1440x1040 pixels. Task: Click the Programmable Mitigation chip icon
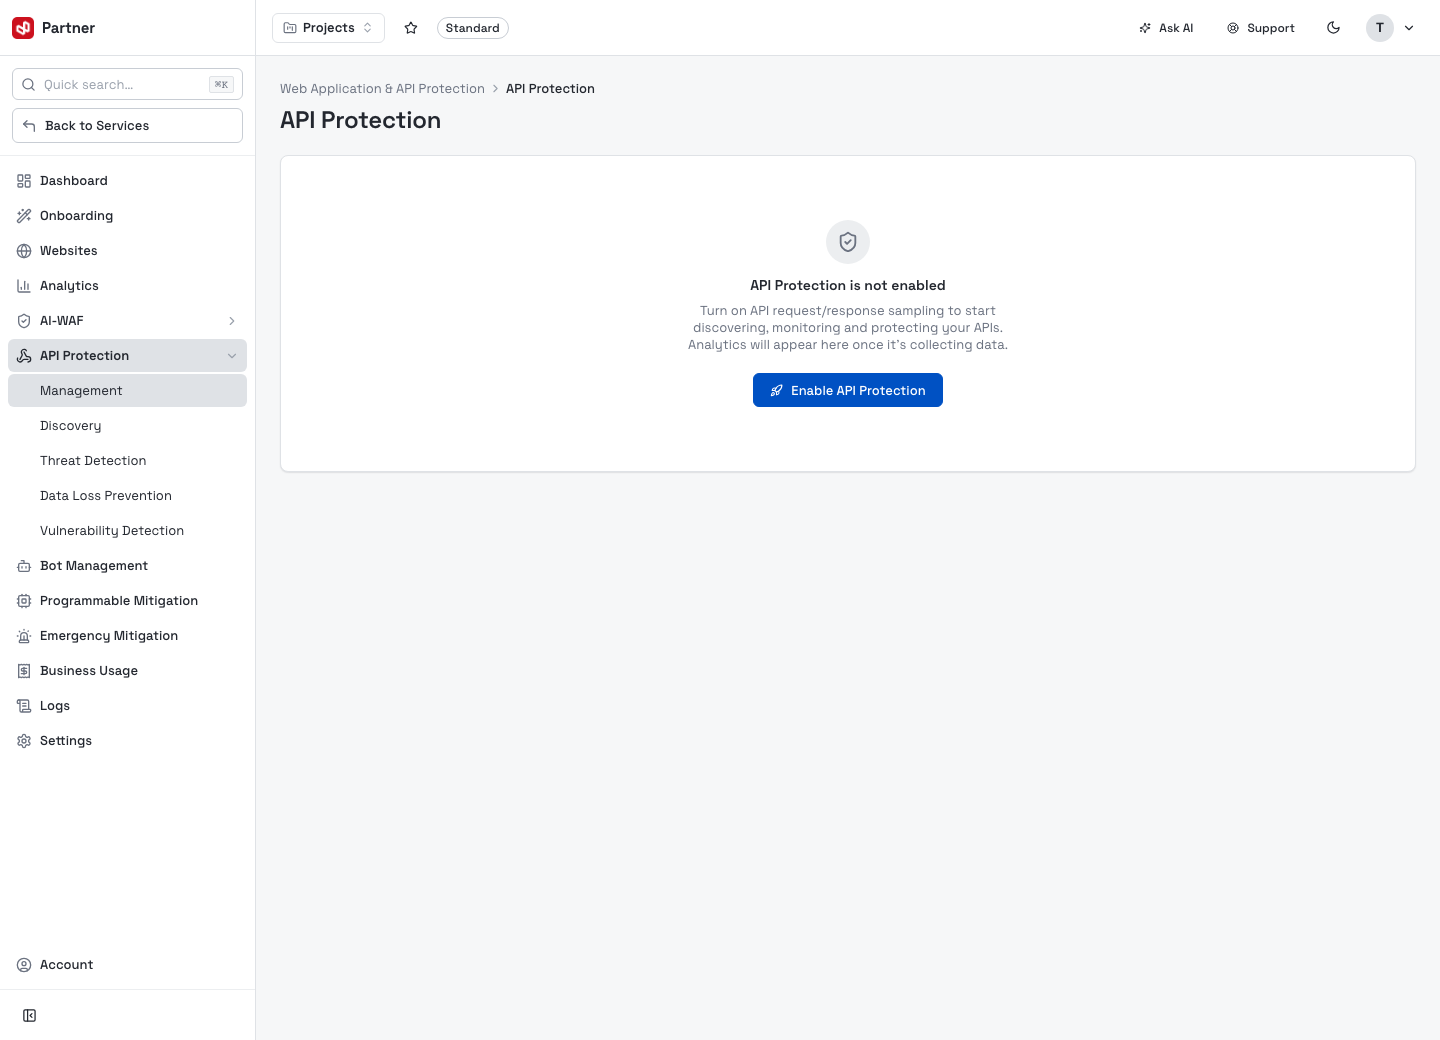[x=24, y=601]
